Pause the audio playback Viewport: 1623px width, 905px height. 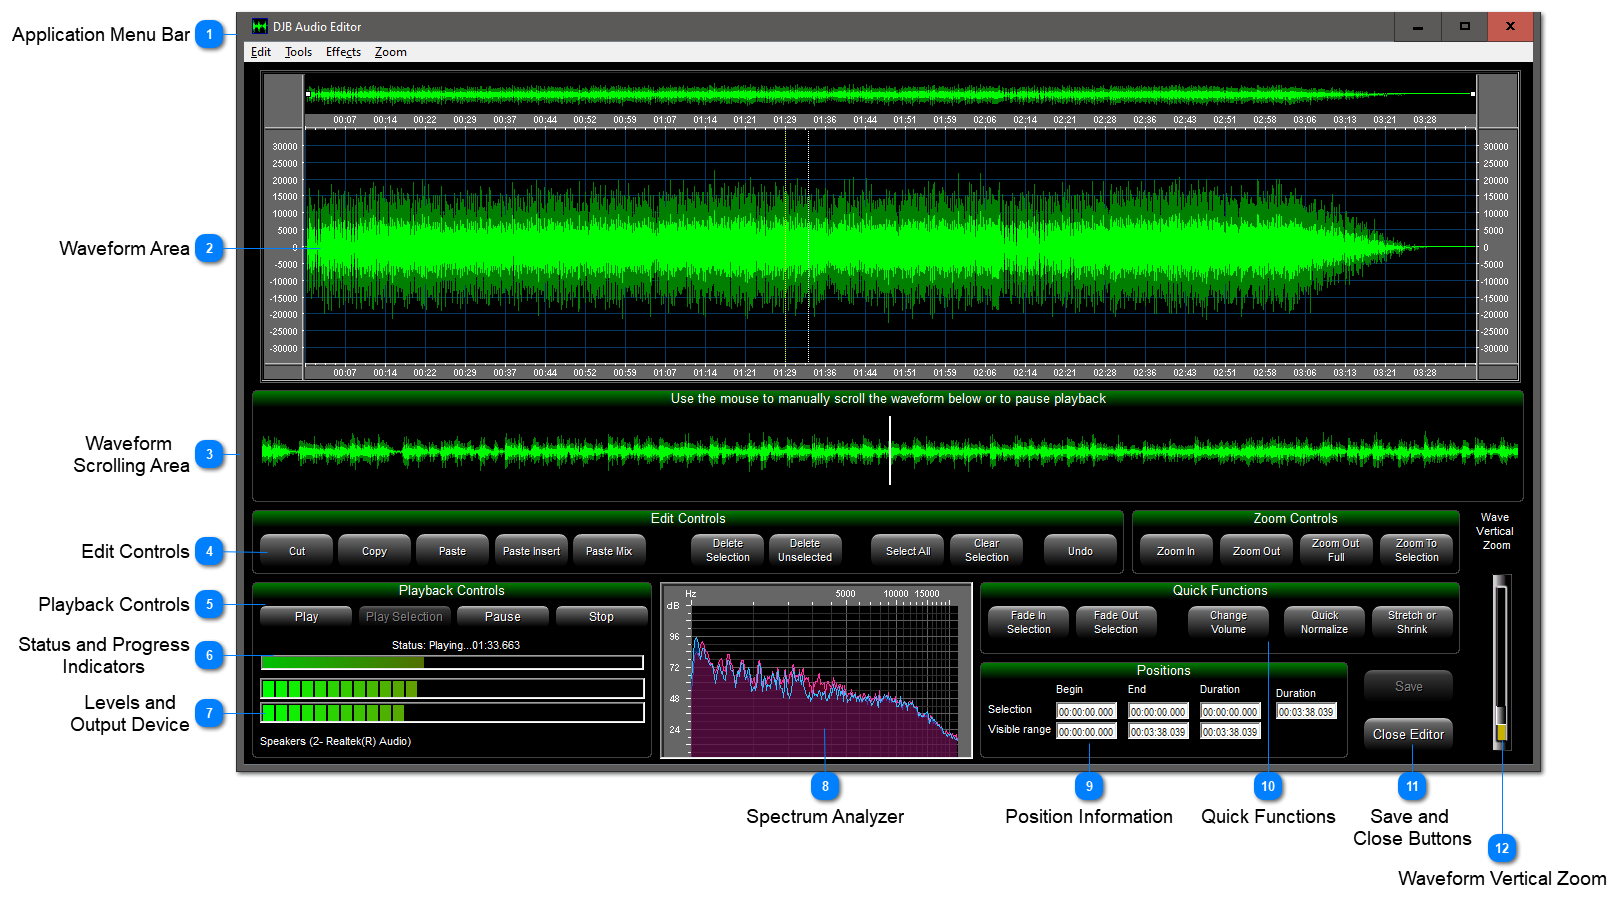coord(503,617)
